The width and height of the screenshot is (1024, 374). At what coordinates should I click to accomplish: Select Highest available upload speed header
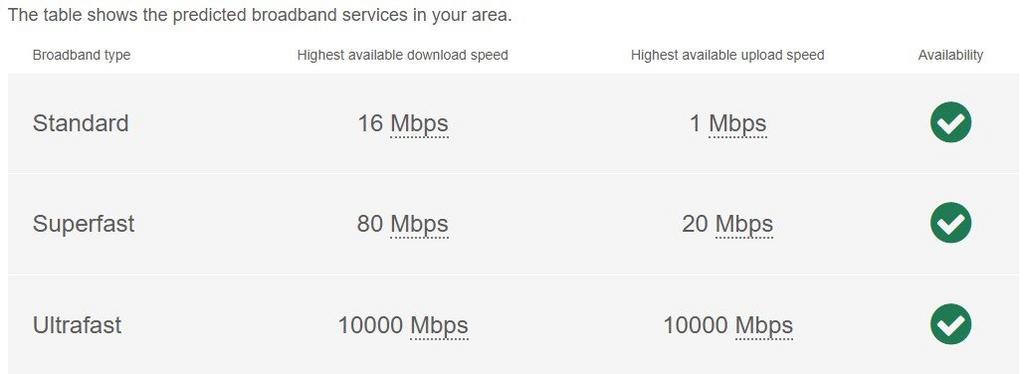tap(728, 55)
